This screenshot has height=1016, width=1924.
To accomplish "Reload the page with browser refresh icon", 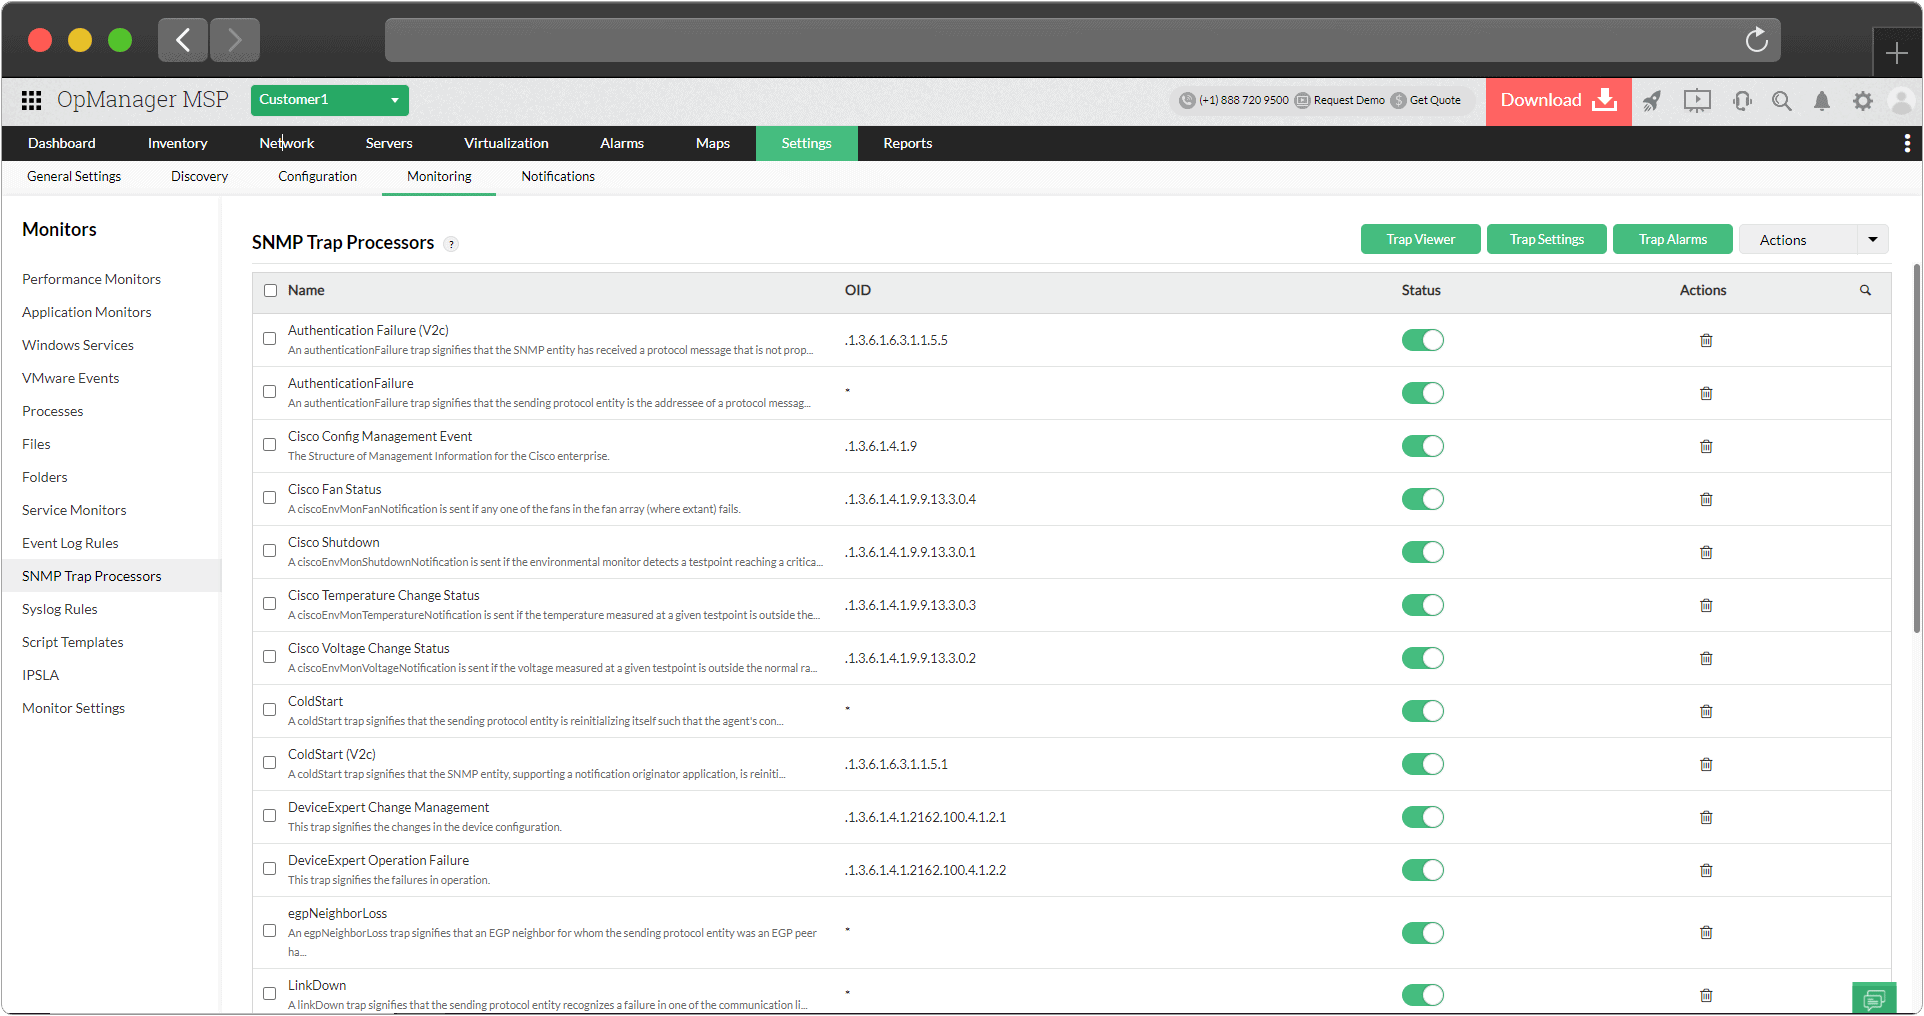I will pyautogui.click(x=1757, y=40).
